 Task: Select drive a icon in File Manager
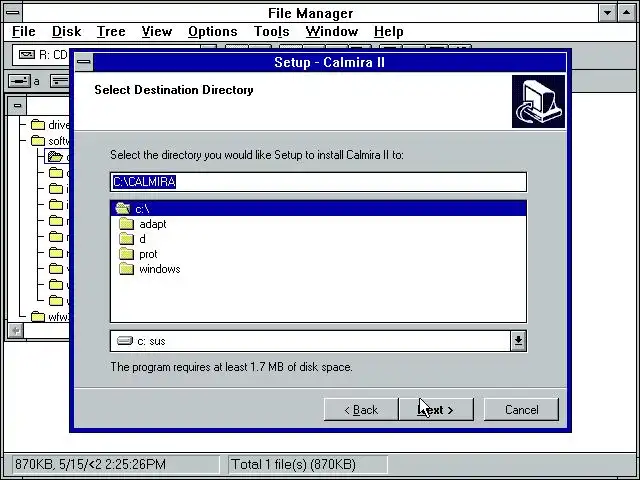point(19,81)
